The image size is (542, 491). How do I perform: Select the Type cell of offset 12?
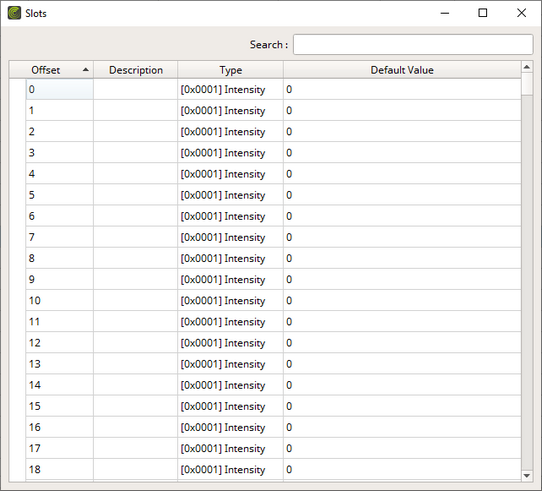(x=231, y=342)
